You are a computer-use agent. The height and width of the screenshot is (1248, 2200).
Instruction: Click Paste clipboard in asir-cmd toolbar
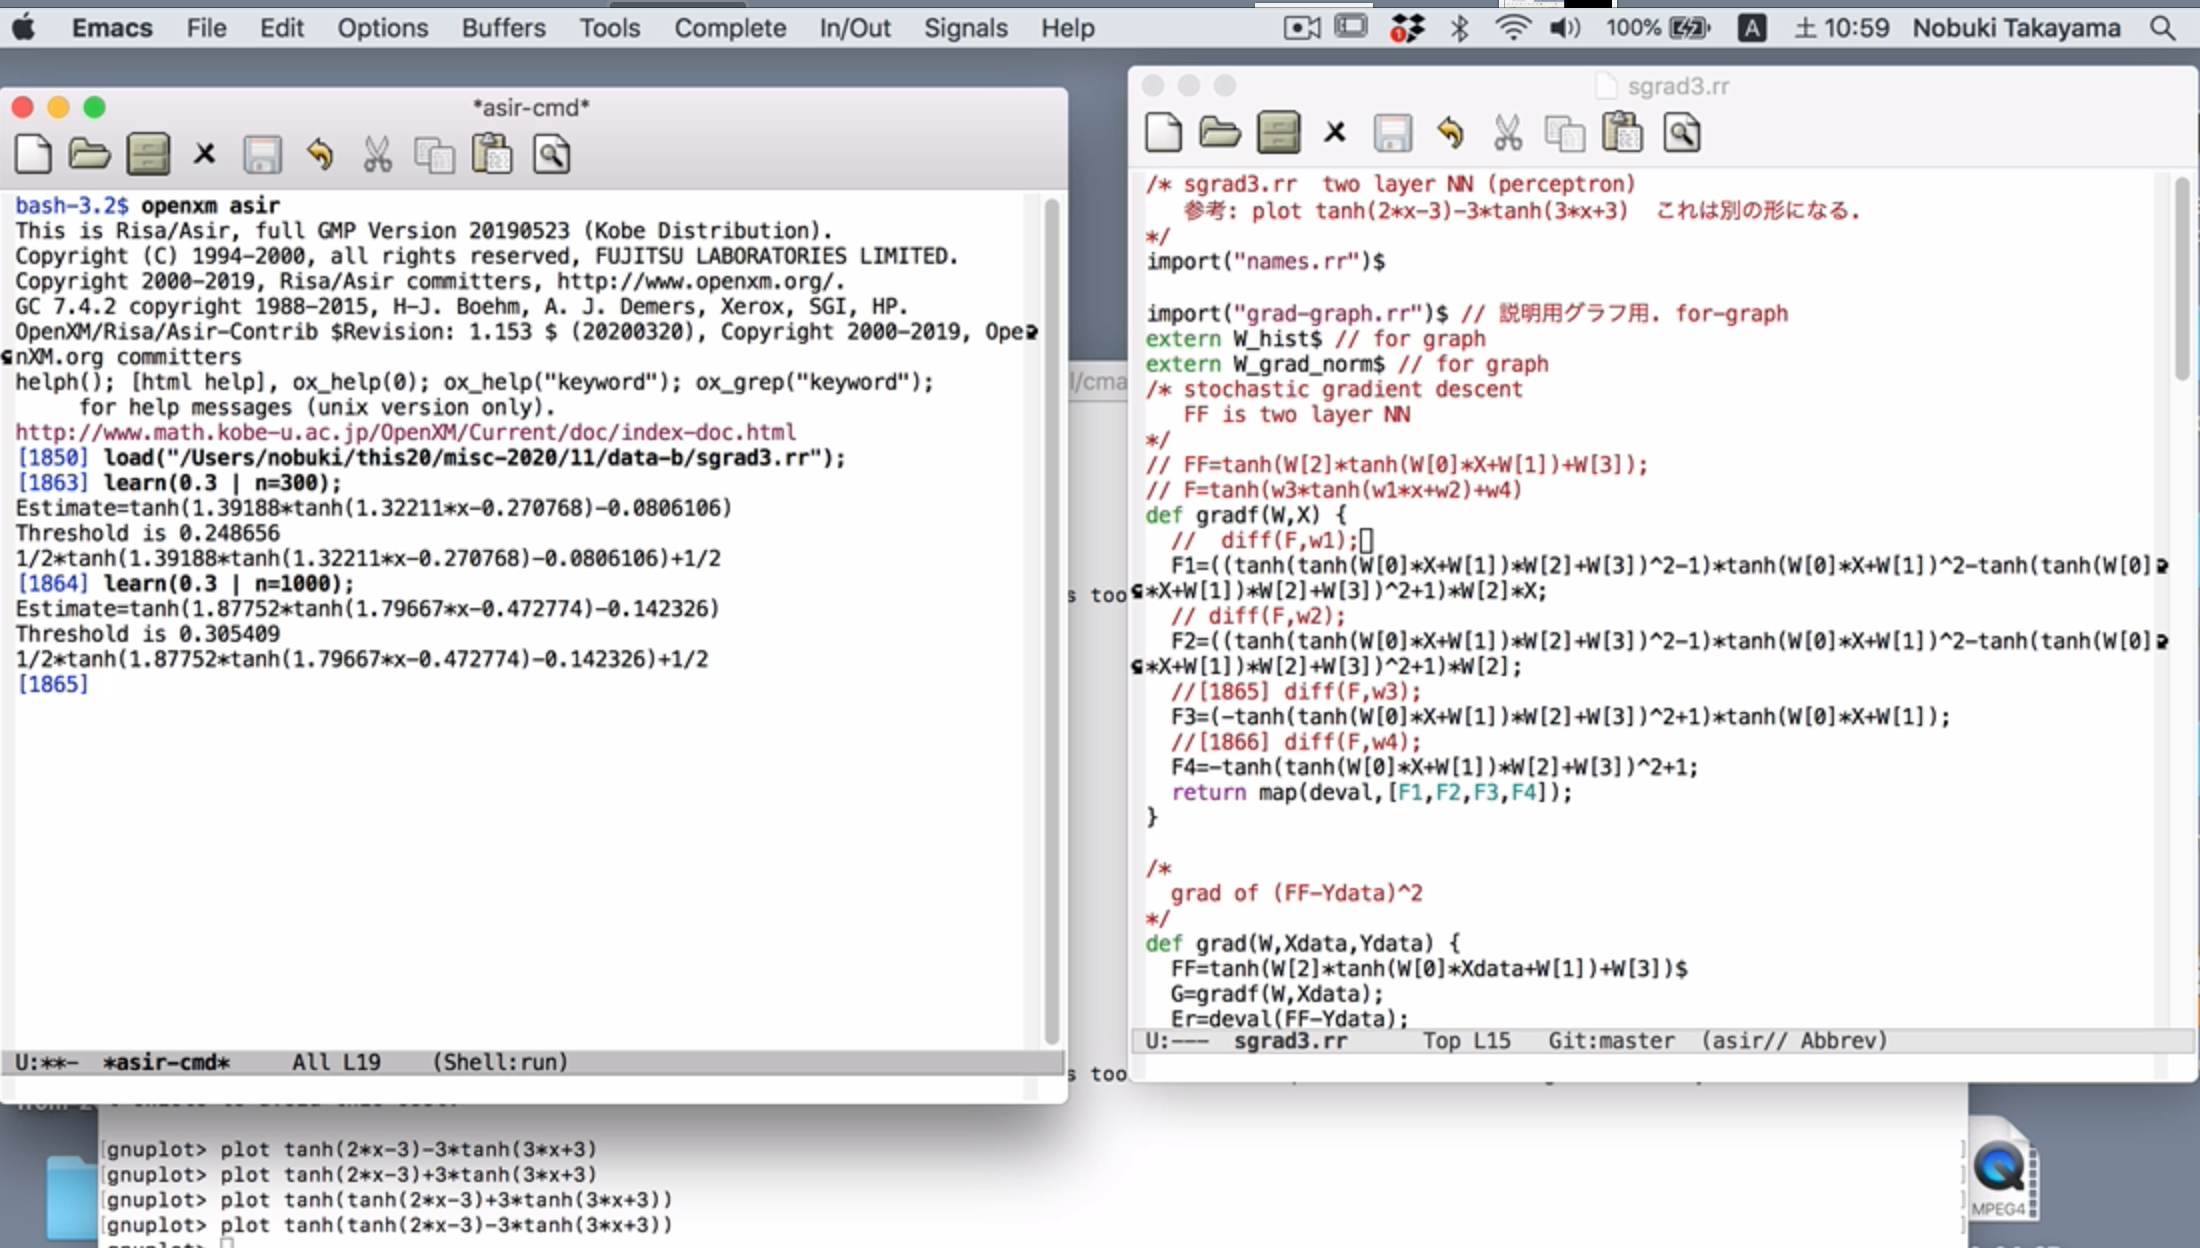492,154
